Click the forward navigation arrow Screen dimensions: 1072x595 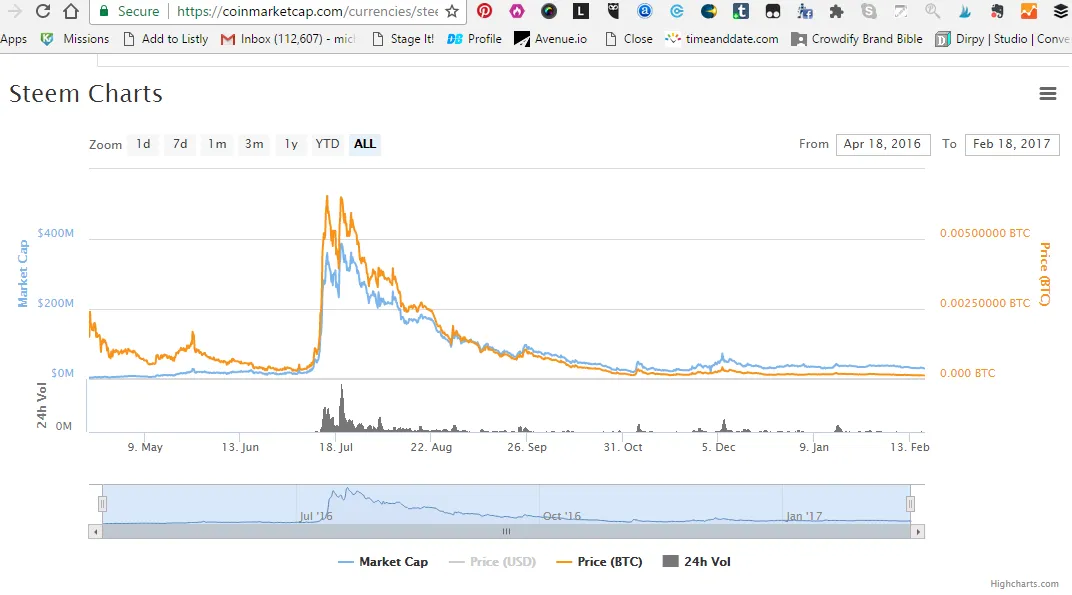point(14,11)
